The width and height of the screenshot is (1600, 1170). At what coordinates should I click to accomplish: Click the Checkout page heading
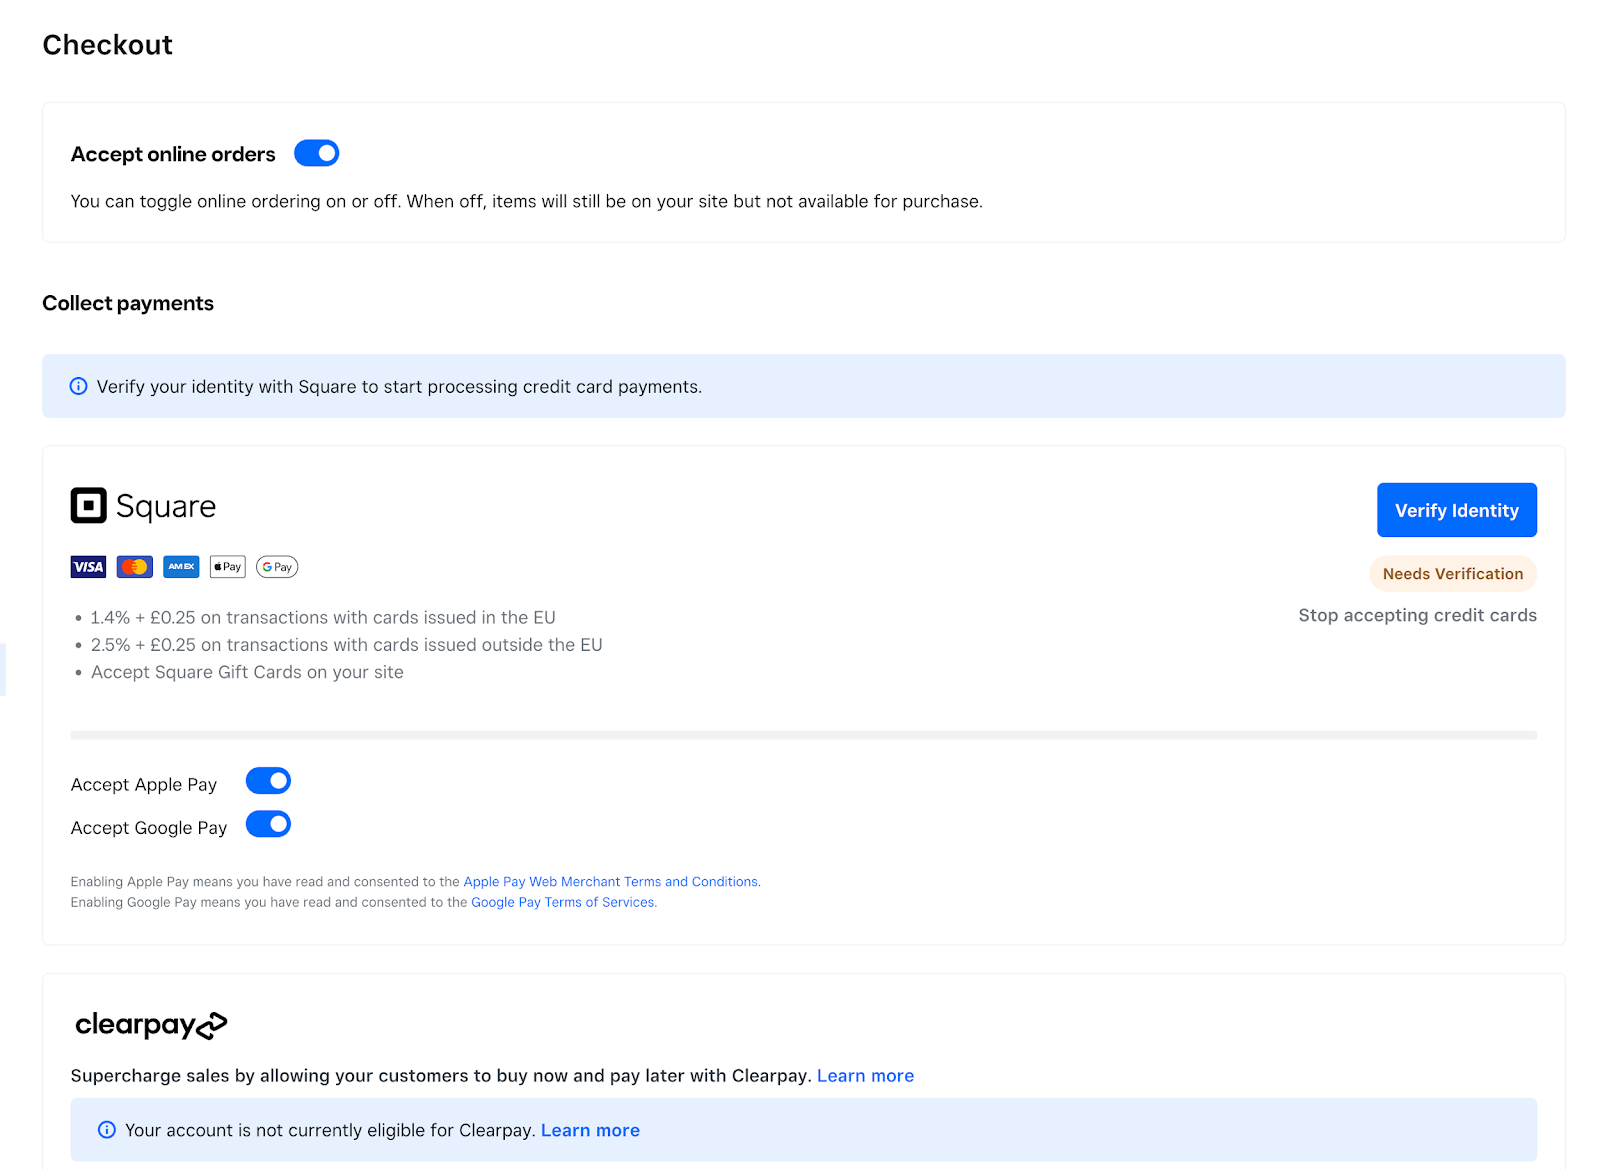[x=107, y=44]
